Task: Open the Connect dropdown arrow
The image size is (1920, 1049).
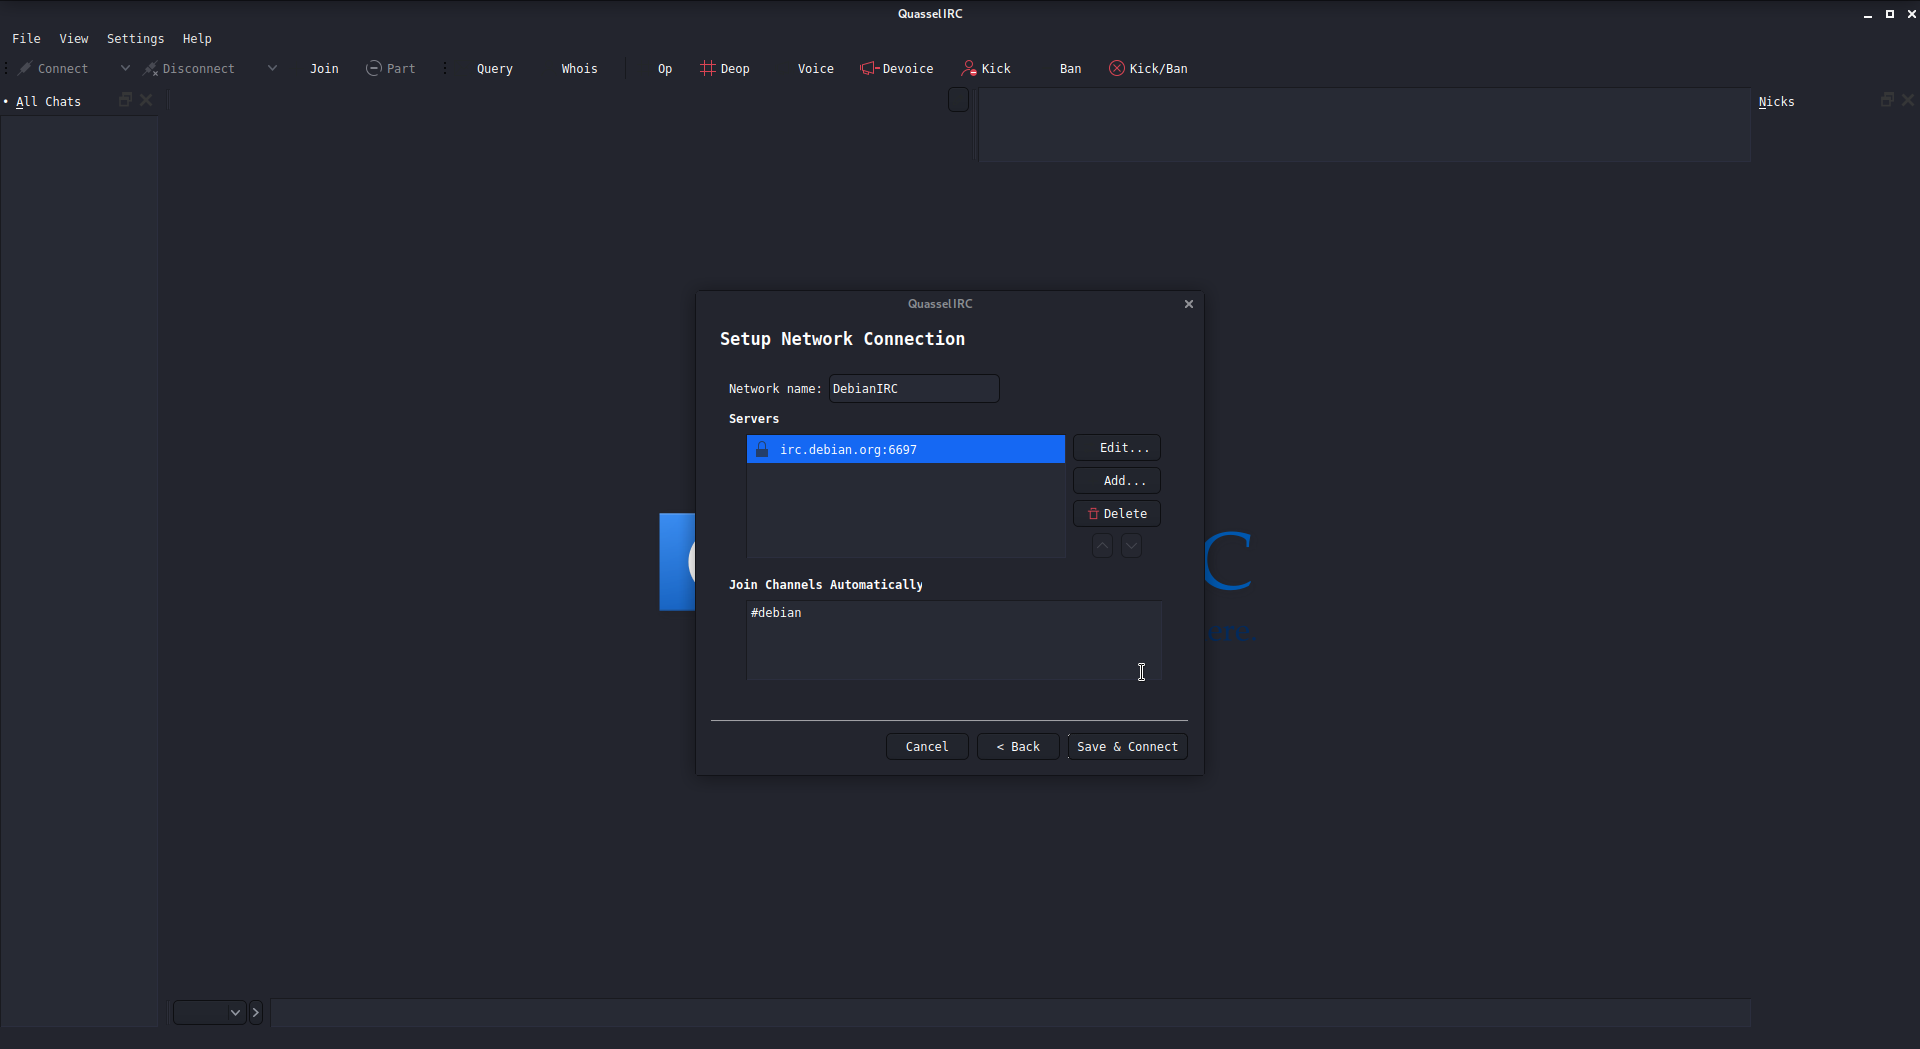Action: pos(125,69)
